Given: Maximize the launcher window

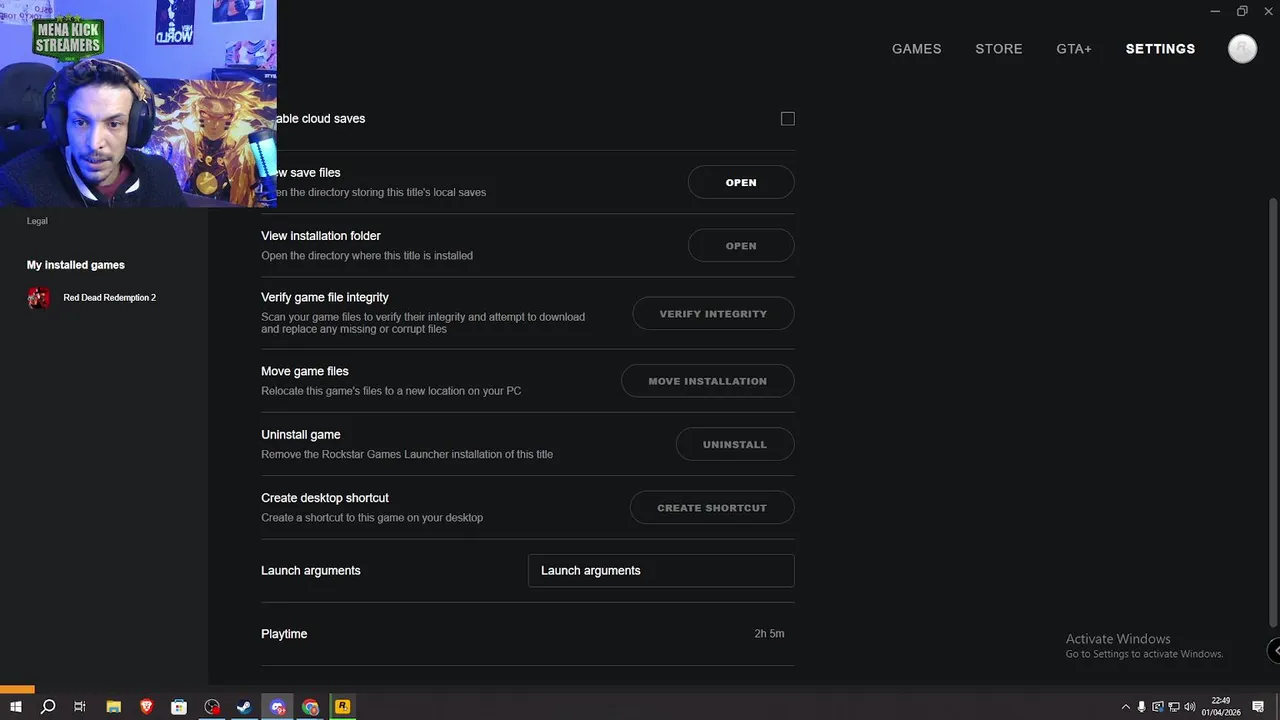Looking at the screenshot, I should (1242, 11).
